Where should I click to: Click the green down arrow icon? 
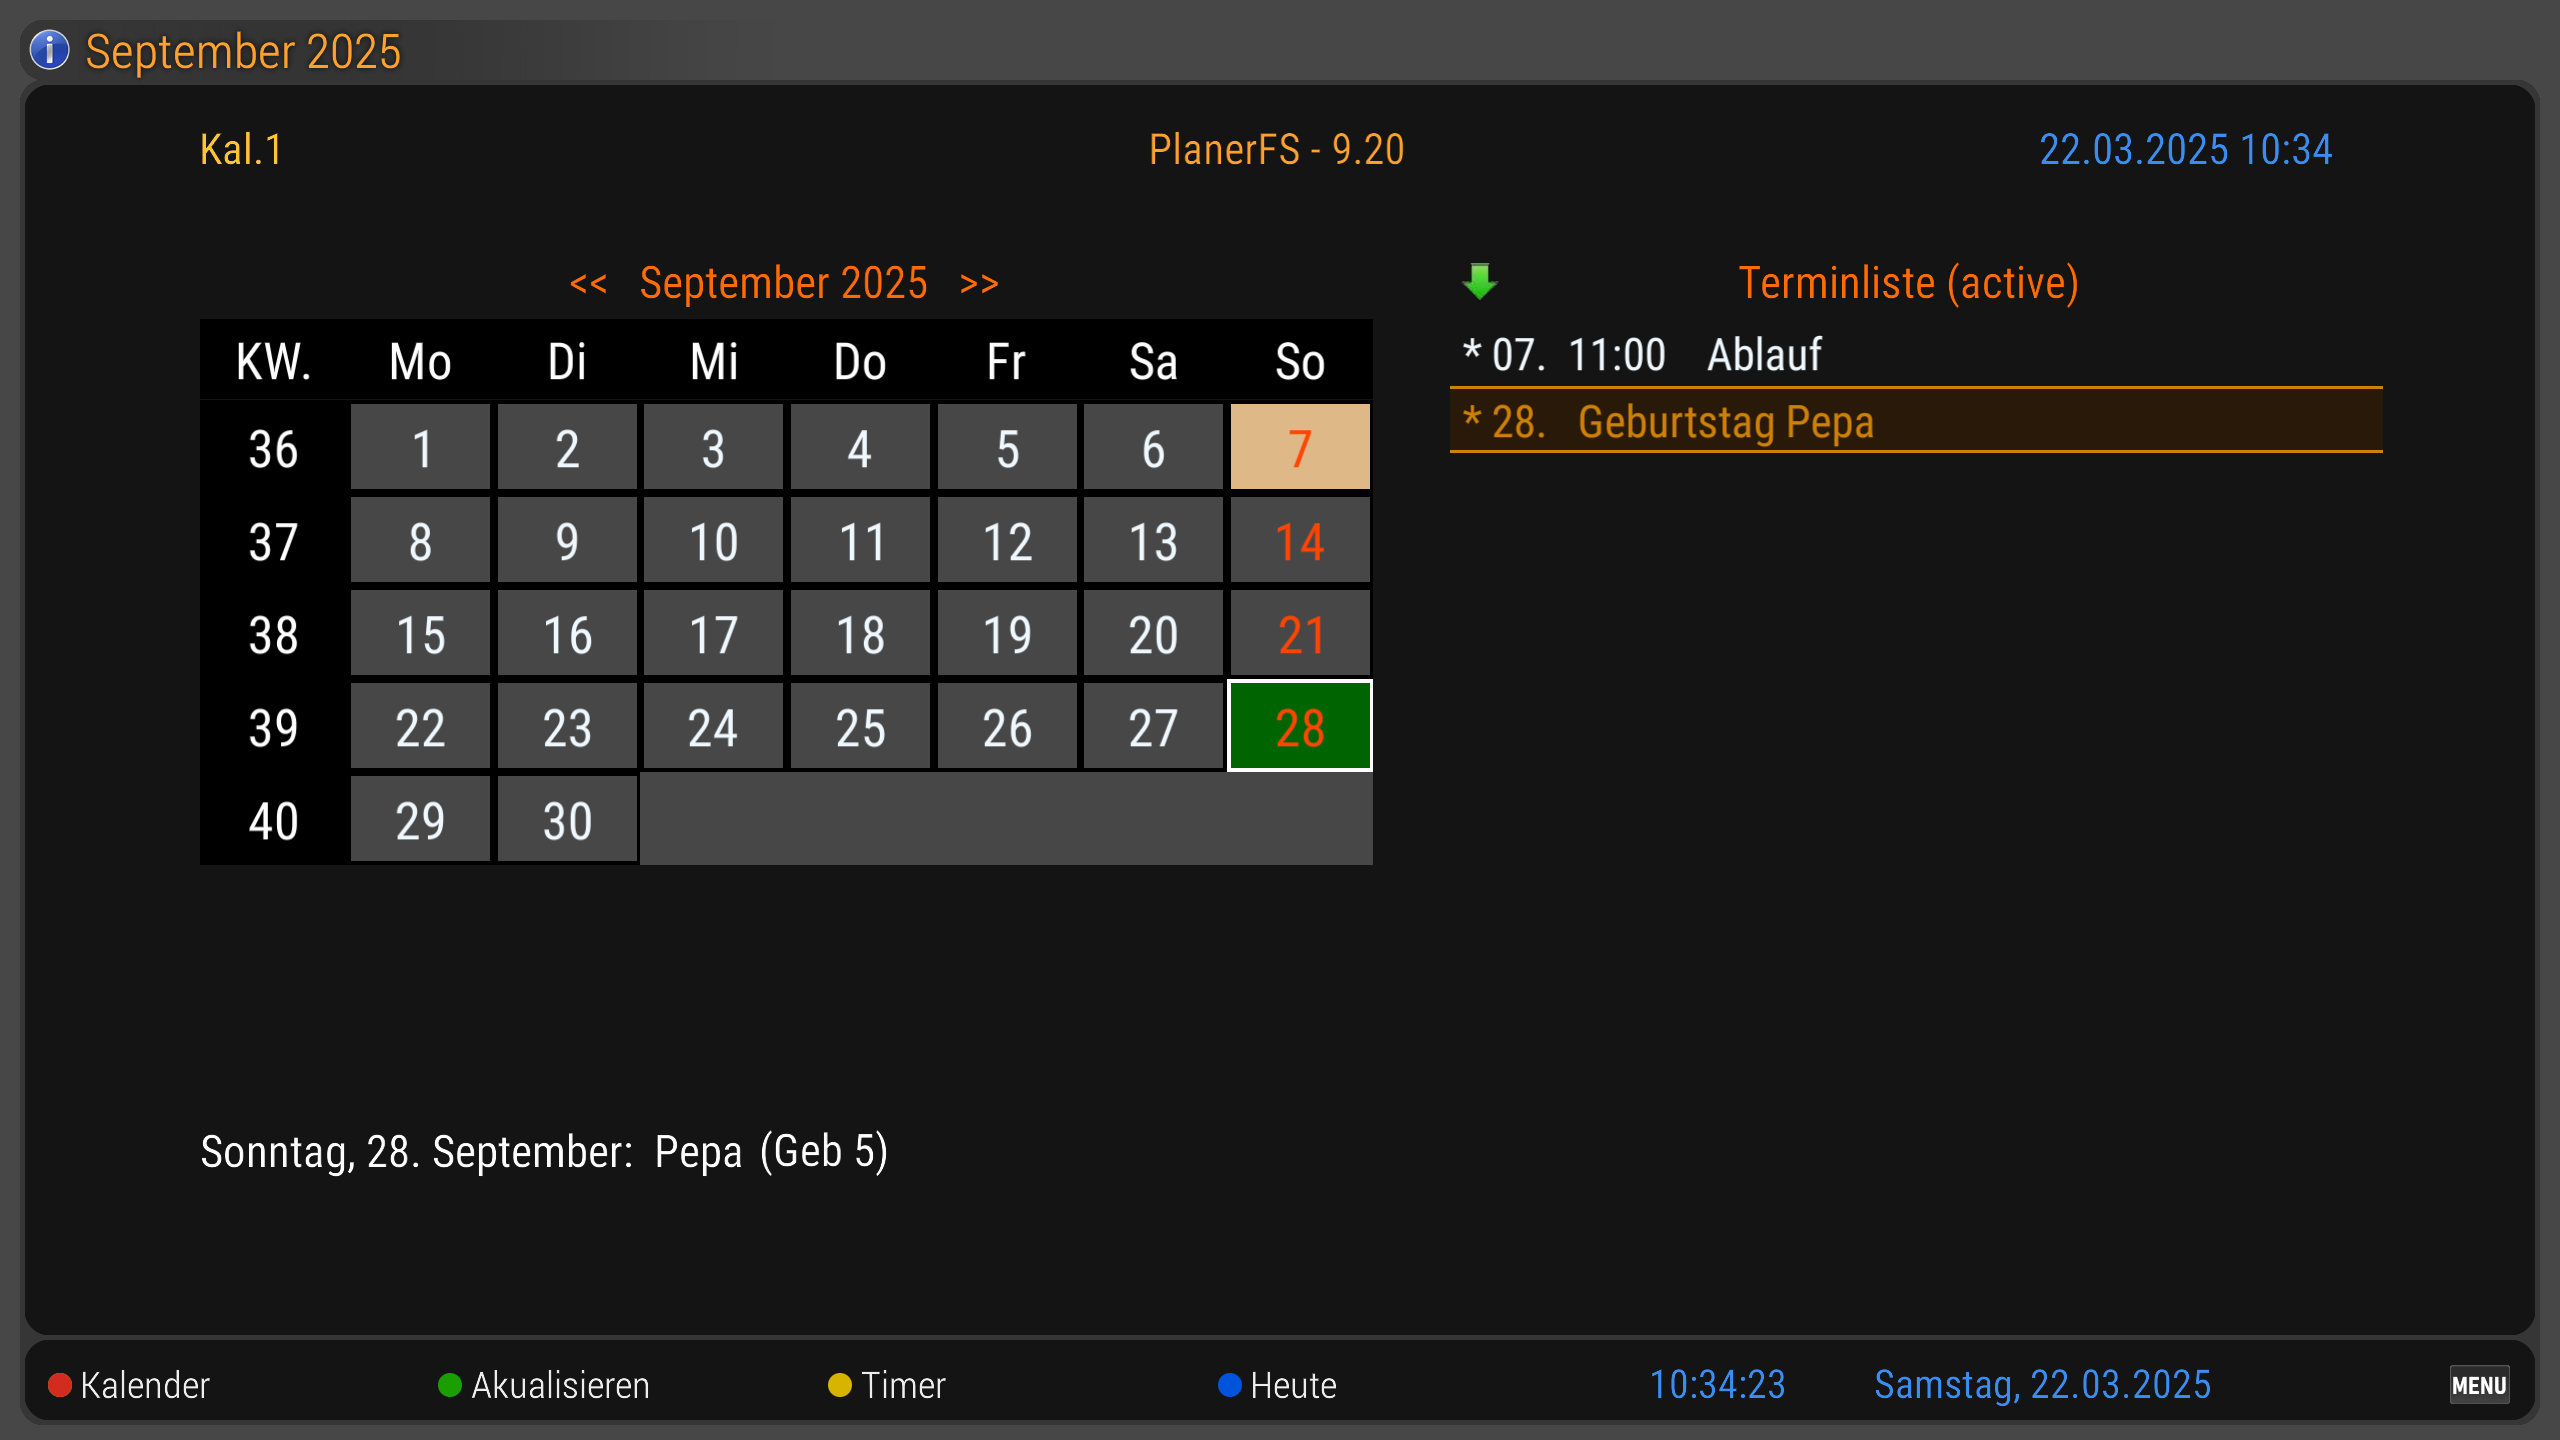coord(1479,282)
